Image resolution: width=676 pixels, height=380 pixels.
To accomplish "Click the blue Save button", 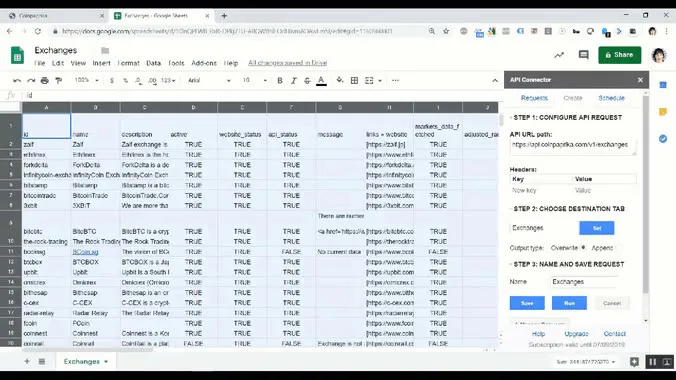I will coord(527,303).
